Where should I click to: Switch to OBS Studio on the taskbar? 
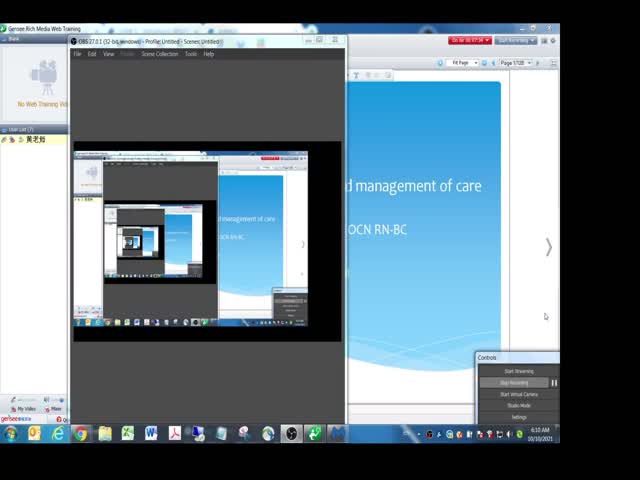[291, 433]
